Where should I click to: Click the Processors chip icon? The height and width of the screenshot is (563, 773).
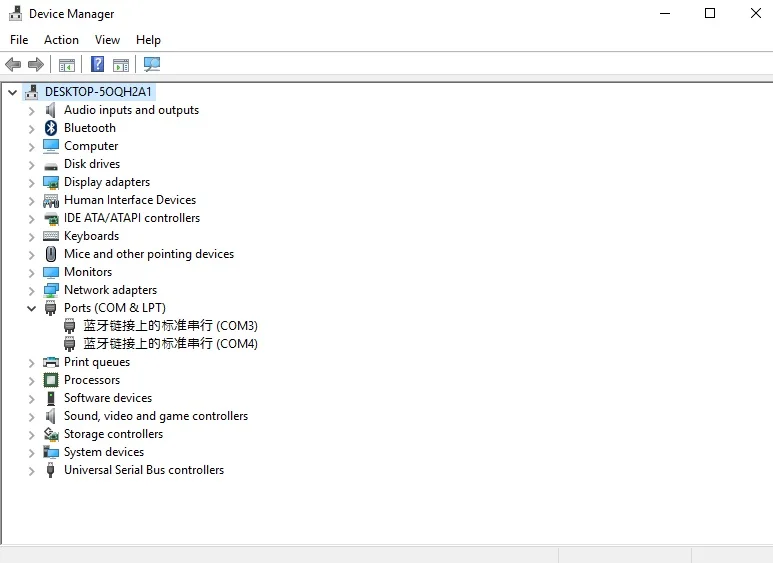[x=51, y=380]
